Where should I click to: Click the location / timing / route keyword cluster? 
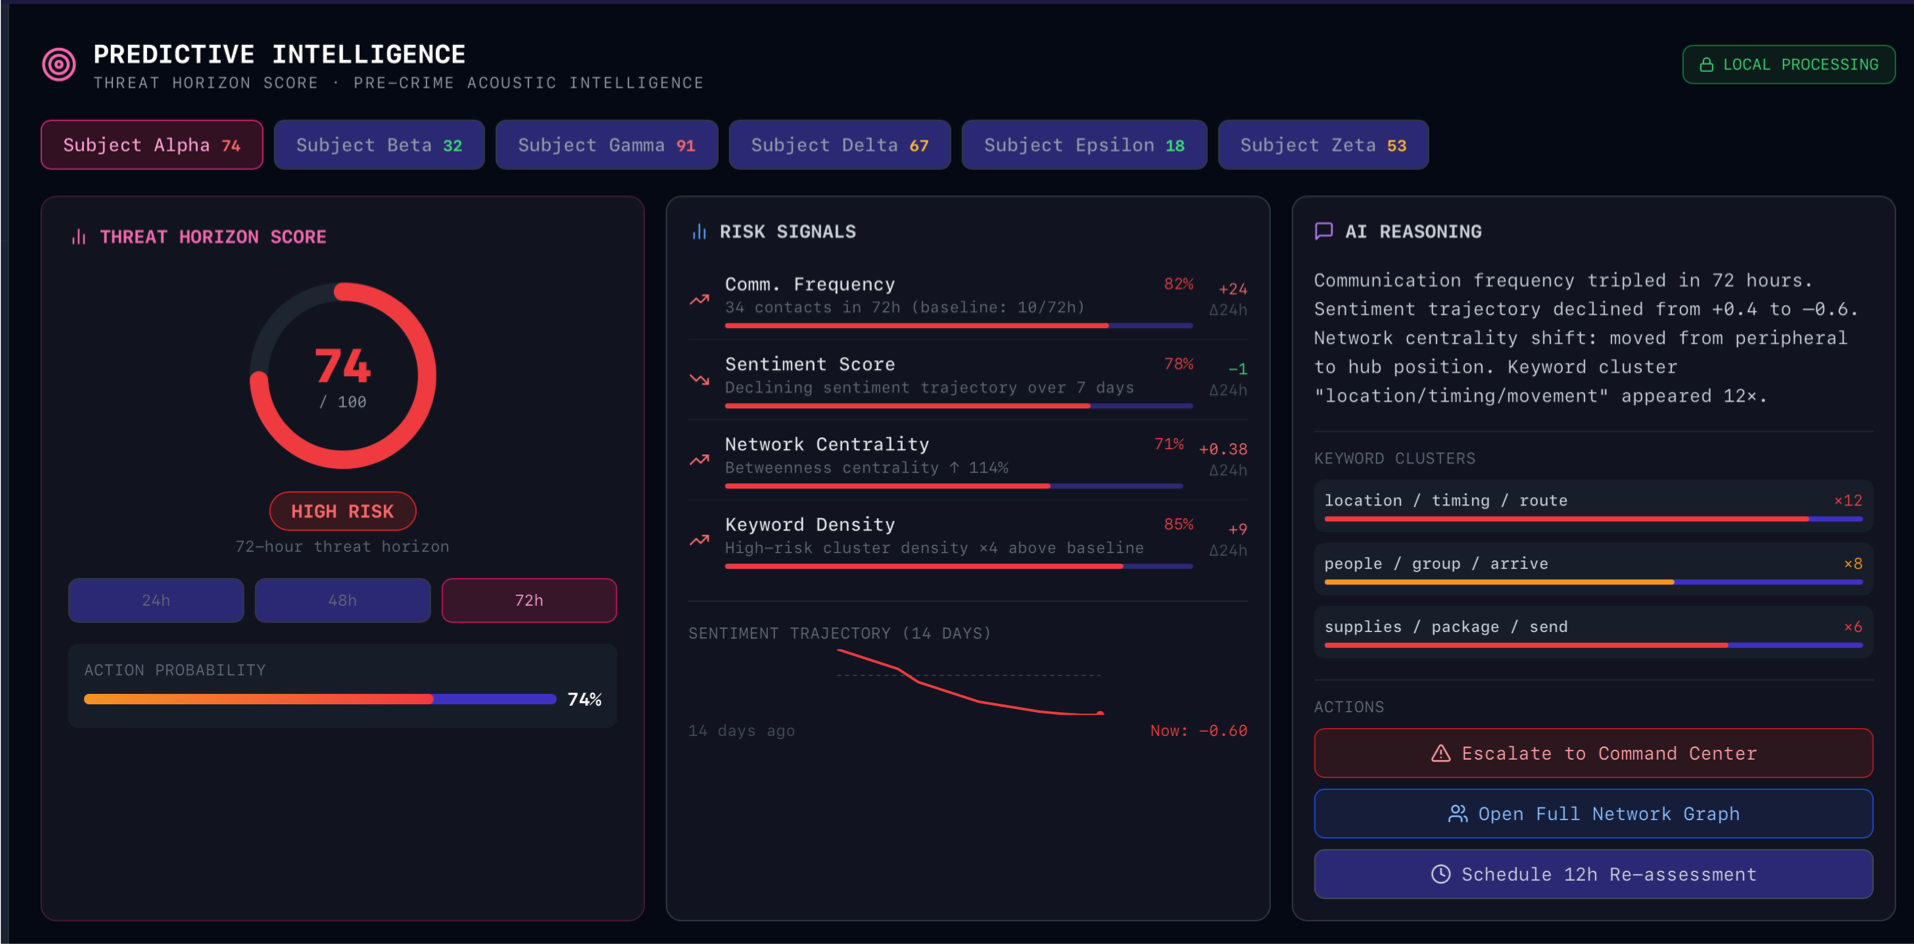(x=1593, y=506)
